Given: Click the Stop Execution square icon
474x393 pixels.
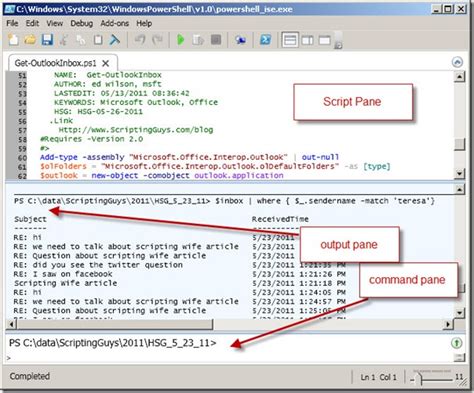Looking at the screenshot, I should [216, 40].
